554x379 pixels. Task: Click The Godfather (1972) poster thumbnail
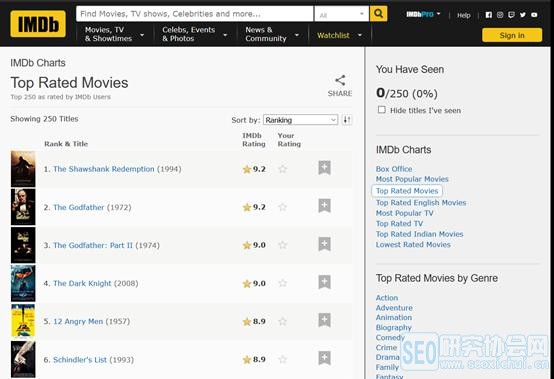(x=23, y=207)
